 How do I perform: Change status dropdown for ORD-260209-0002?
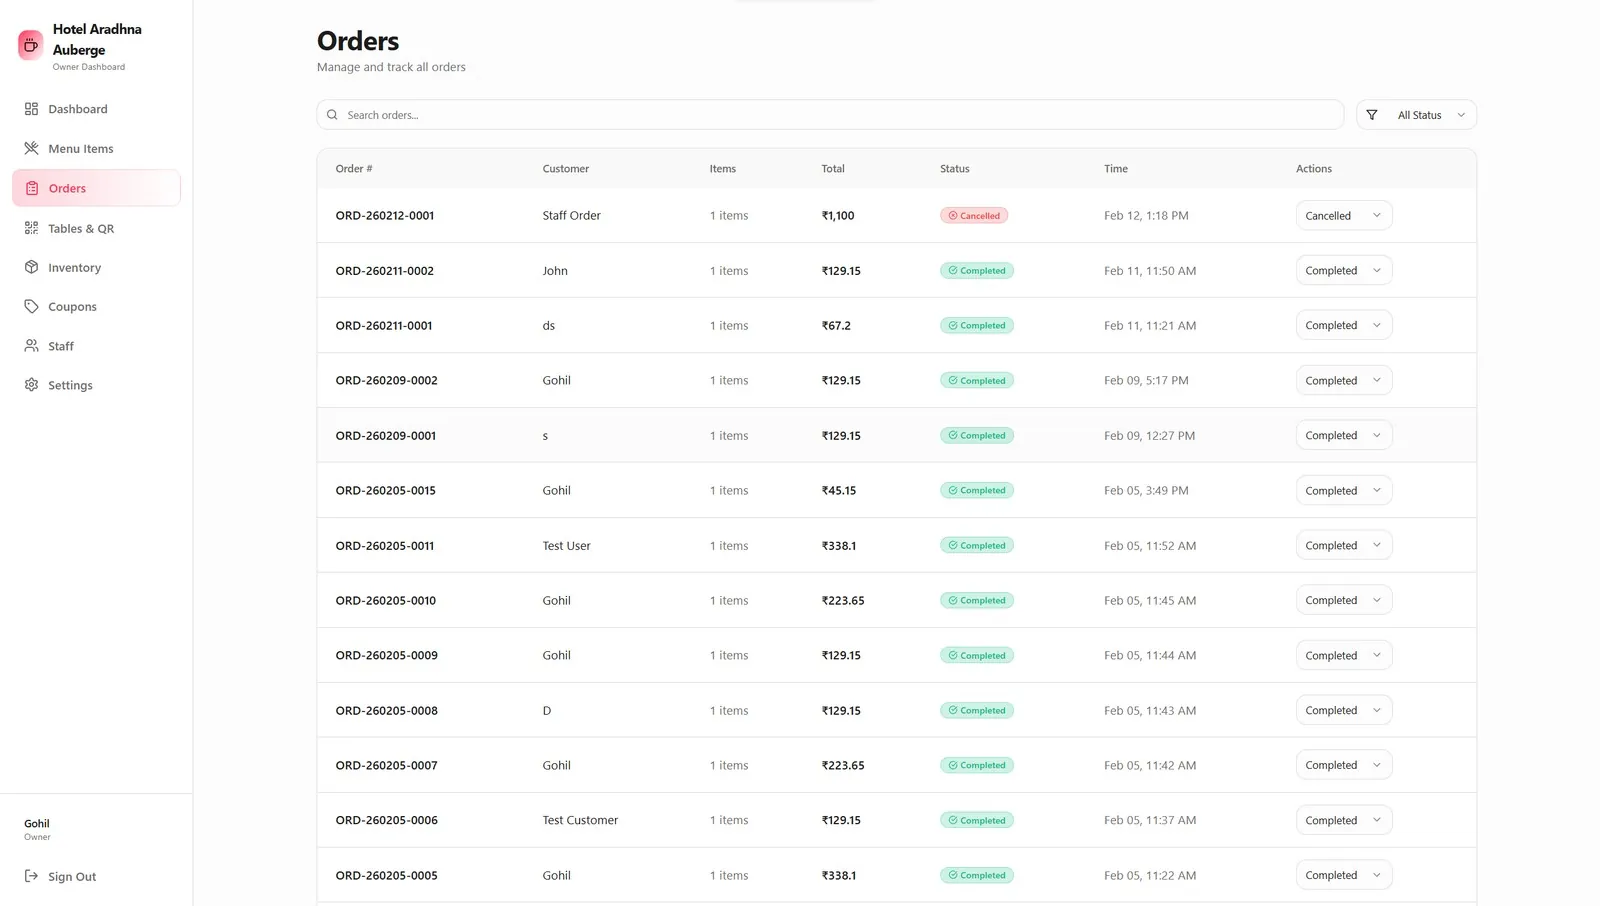[1344, 380]
